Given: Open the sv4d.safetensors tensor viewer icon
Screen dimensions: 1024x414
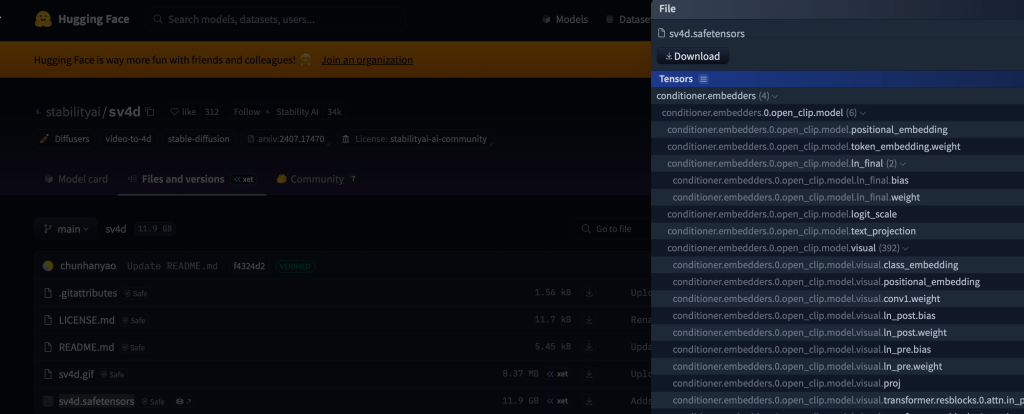Looking at the screenshot, I should click(180, 401).
